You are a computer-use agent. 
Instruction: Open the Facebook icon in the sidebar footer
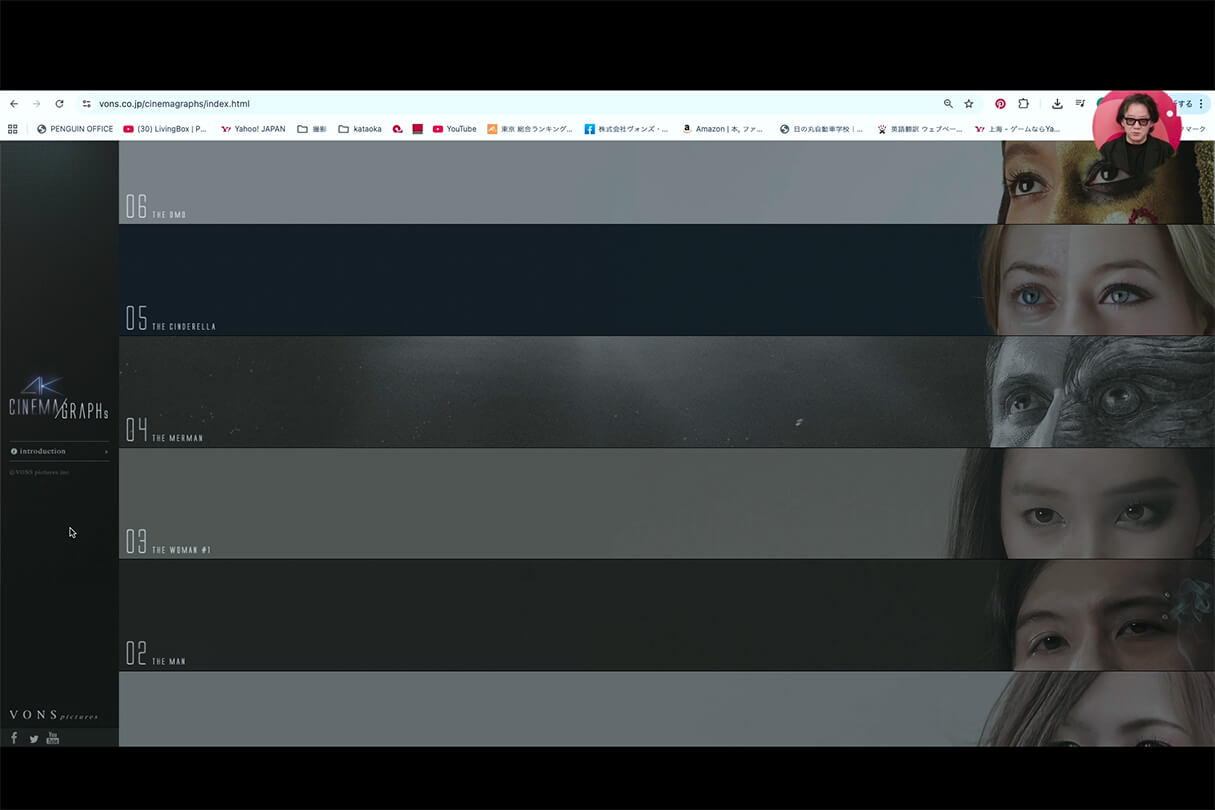click(14, 738)
